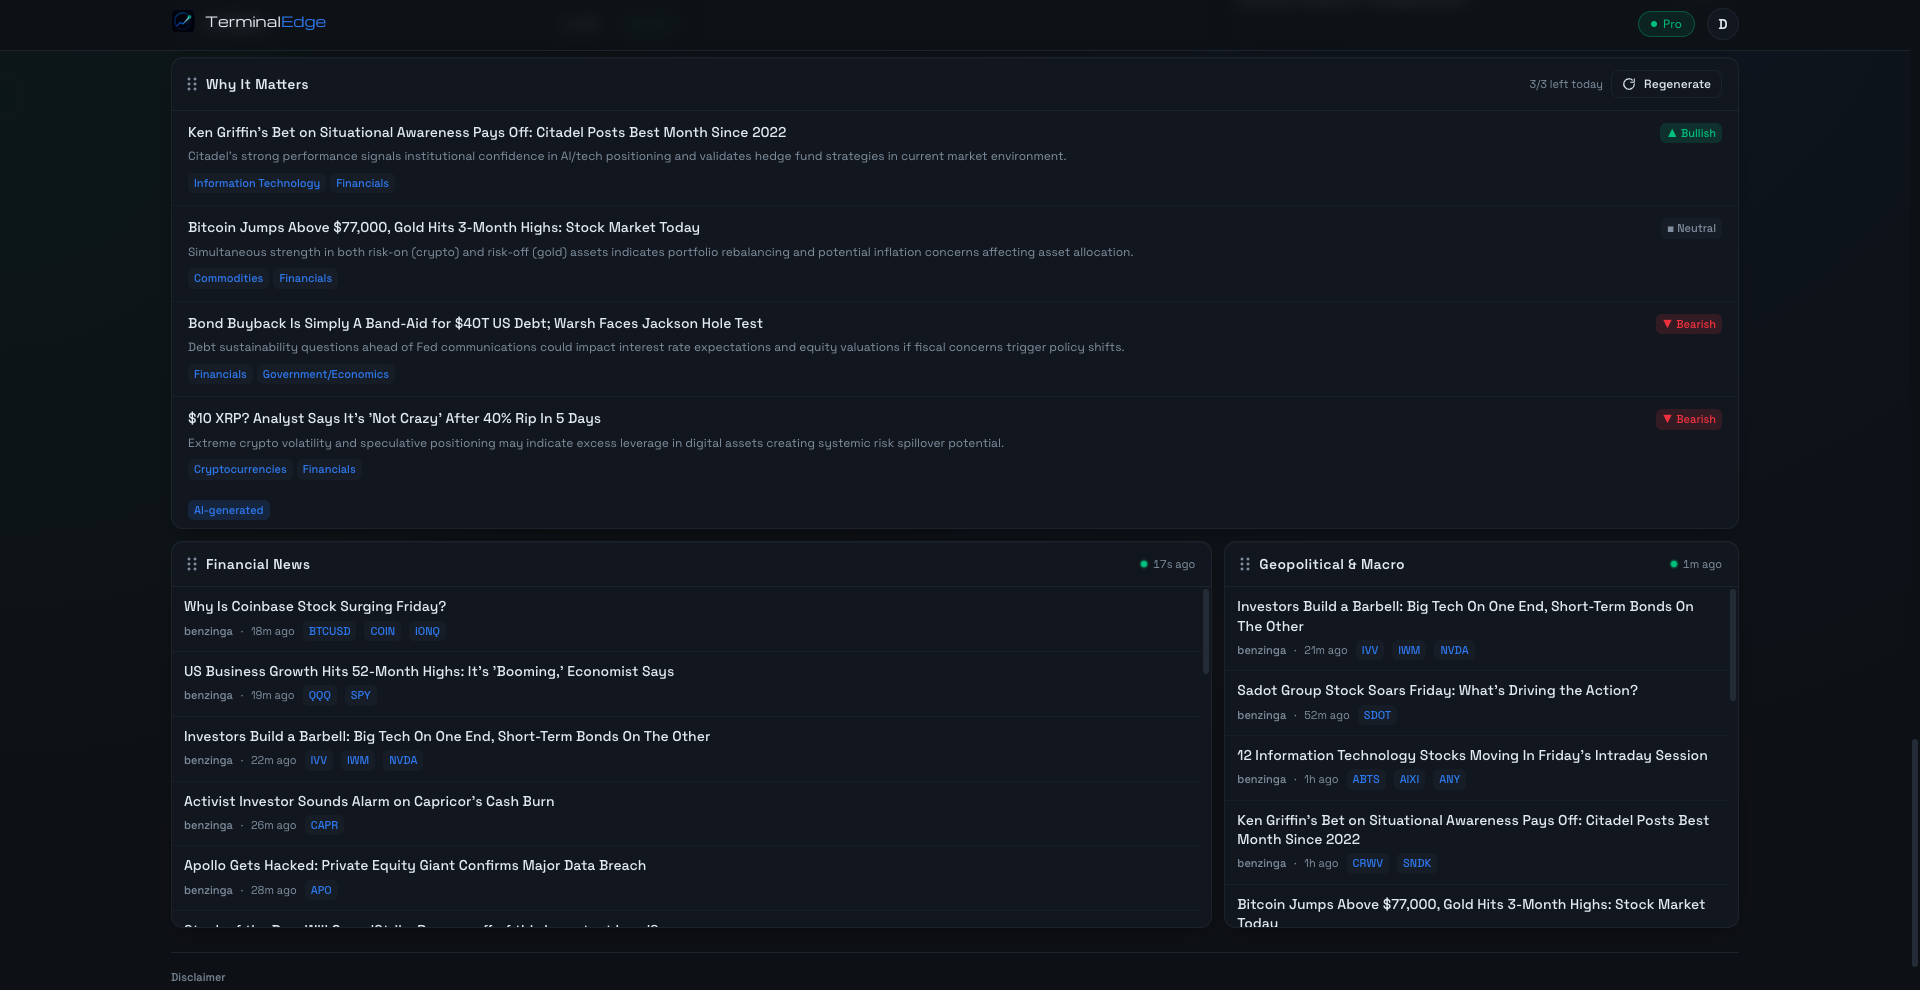Click the Pro plan badge
This screenshot has width=1920, height=990.
click(1666, 24)
